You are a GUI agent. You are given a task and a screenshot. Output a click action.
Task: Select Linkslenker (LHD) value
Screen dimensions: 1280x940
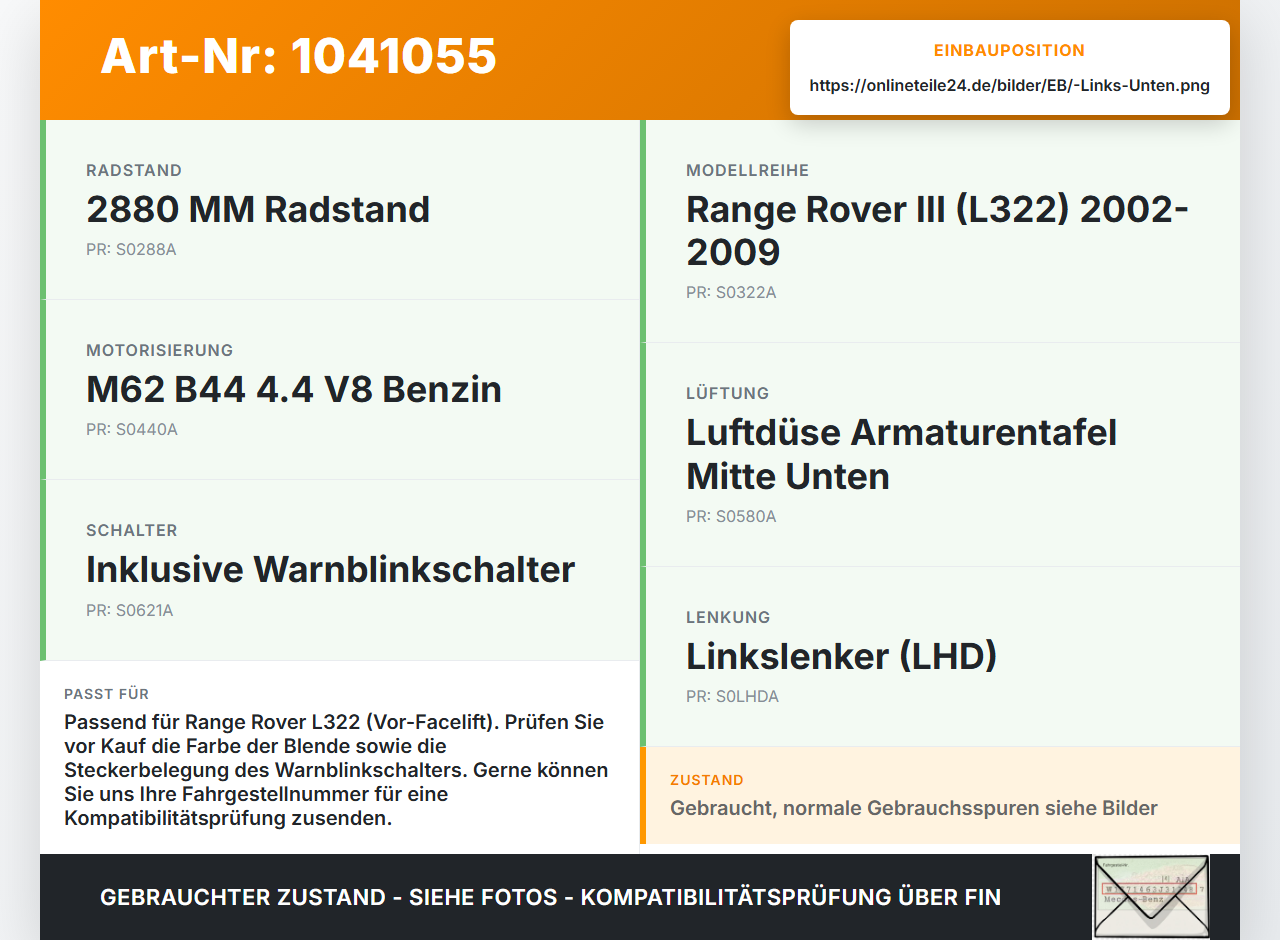pos(841,657)
